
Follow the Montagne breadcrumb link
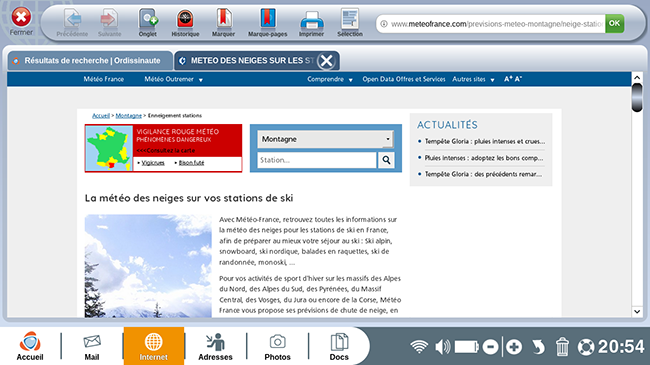click(x=129, y=115)
